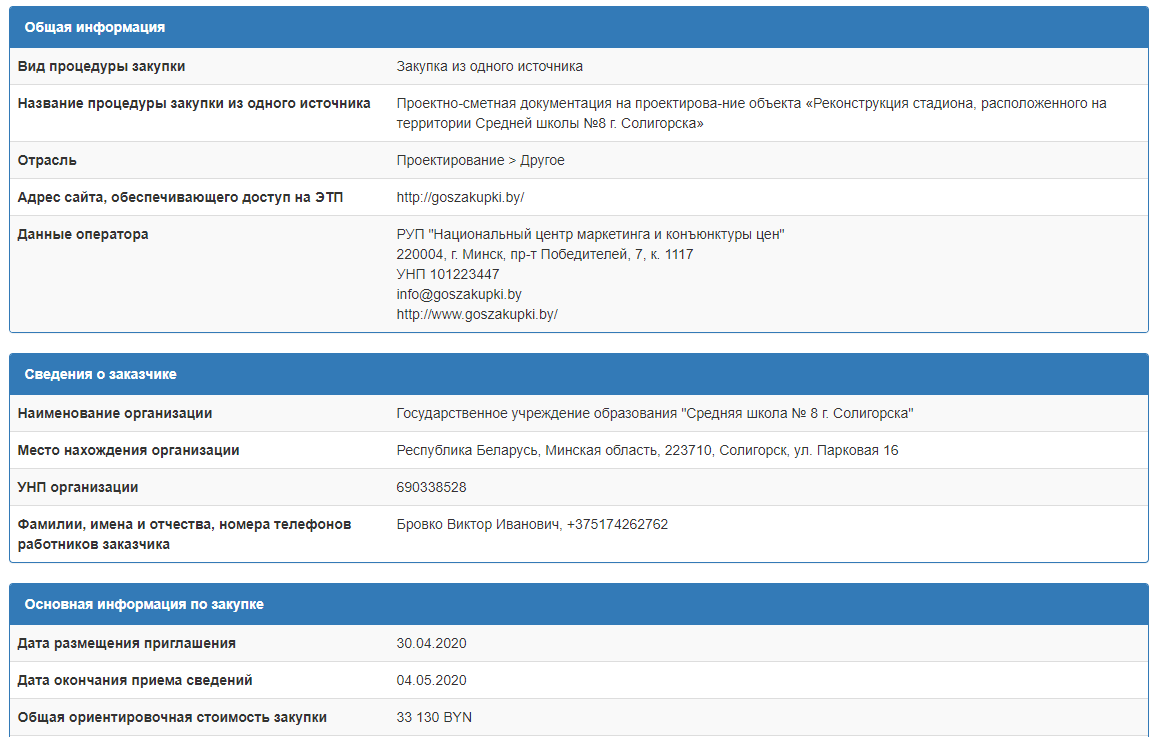The width and height of the screenshot is (1159, 737).
Task: Click the contact "Бровко Виктор Иванович" phone entry
Action: (532, 524)
